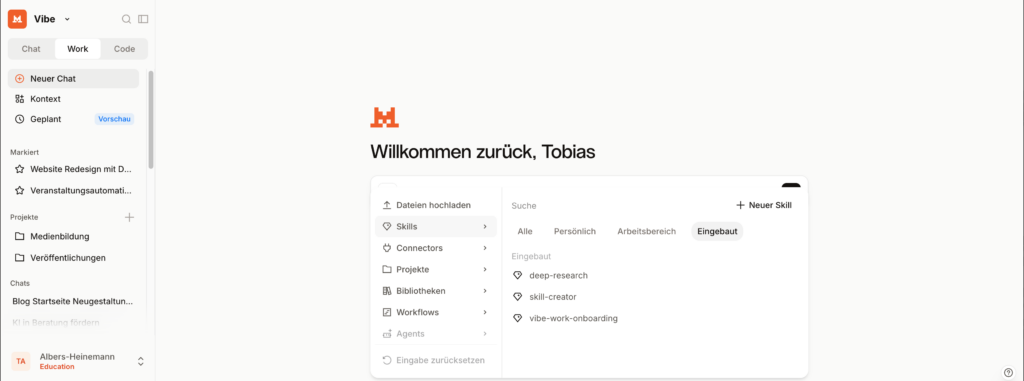Click the orange Vibe logo icon
Screen dimensions: 1024x381
[17, 19]
